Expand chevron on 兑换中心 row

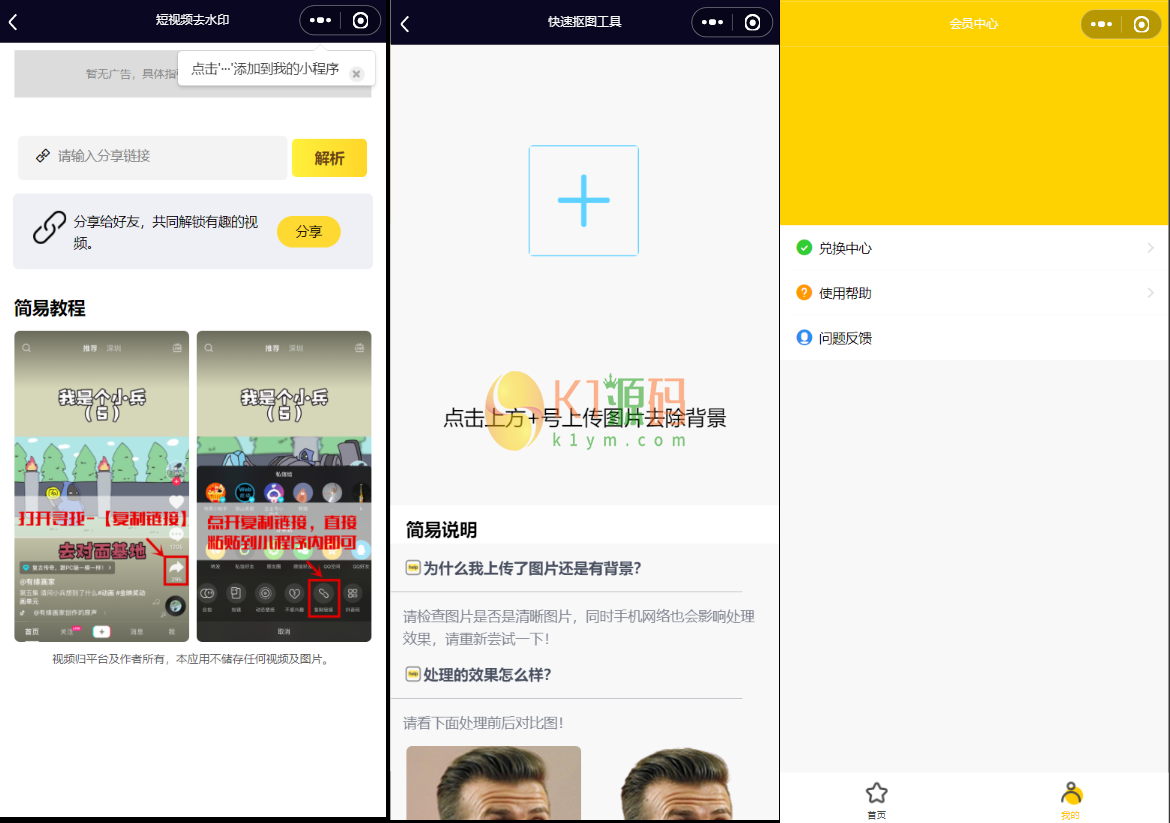[1150, 248]
